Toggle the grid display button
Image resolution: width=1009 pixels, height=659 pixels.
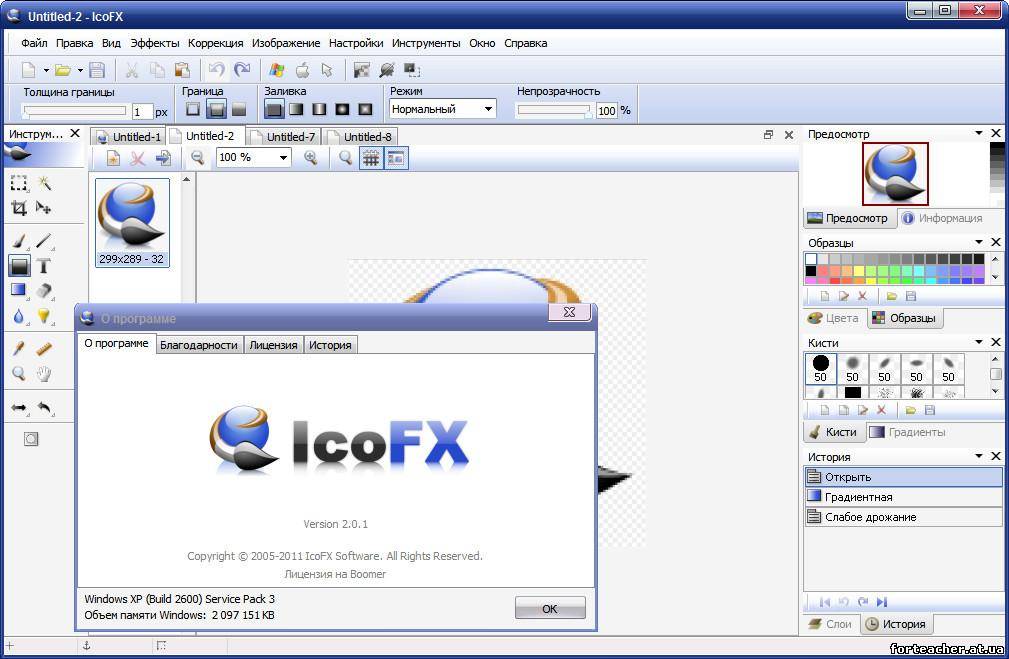pyautogui.click(x=371, y=158)
